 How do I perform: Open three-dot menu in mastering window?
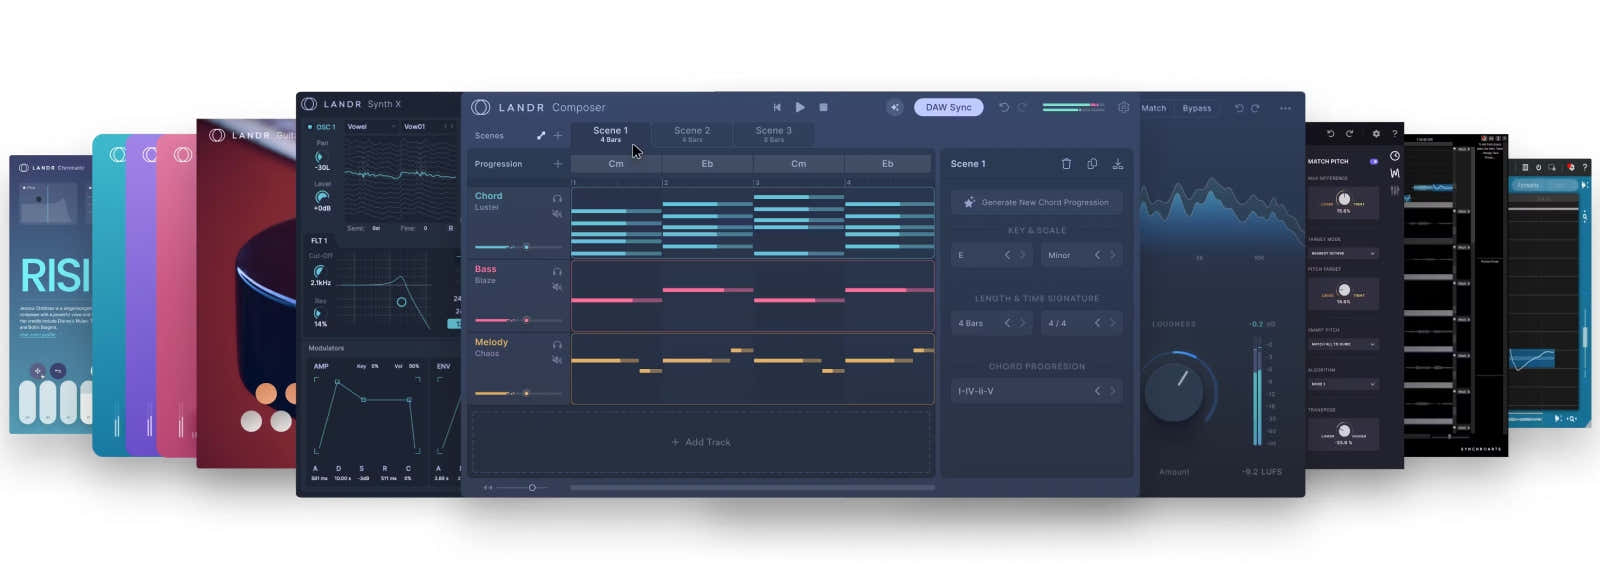[1285, 108]
